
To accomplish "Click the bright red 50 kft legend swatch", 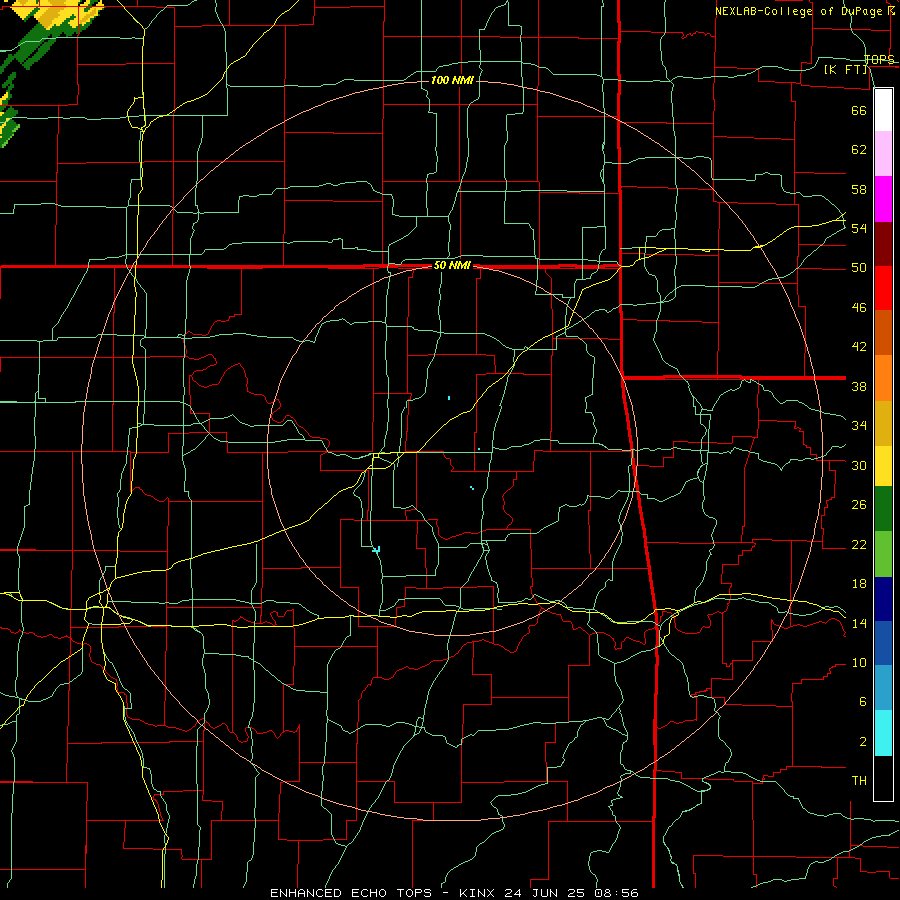I will (883, 288).
